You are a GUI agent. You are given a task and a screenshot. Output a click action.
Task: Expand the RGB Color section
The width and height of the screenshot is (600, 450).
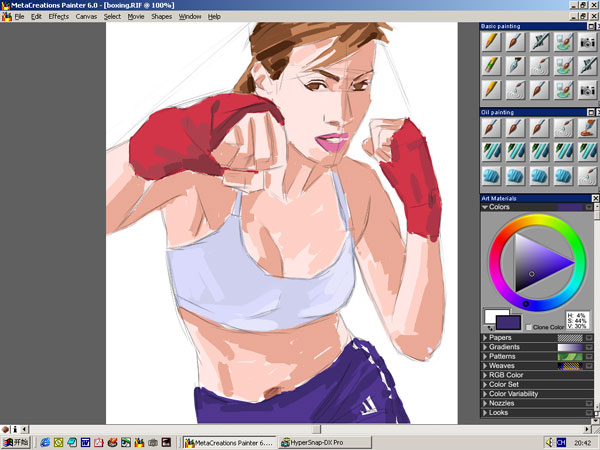coord(485,375)
